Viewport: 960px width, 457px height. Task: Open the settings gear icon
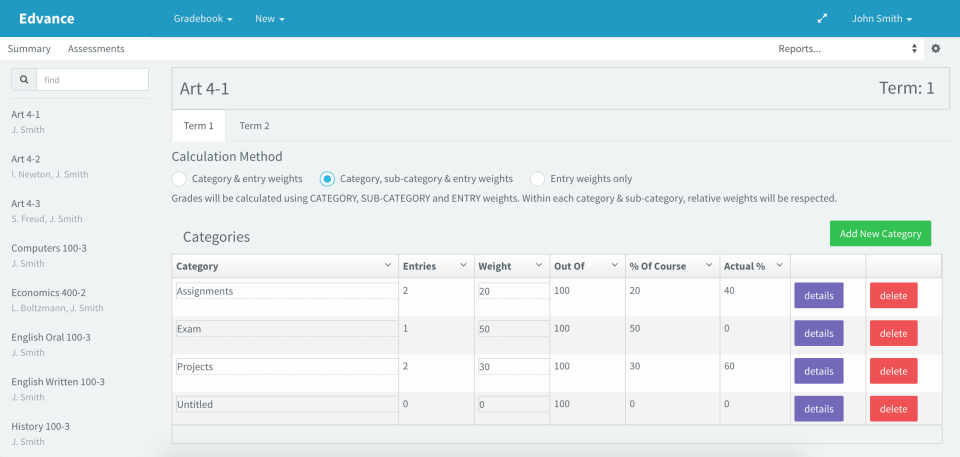936,48
